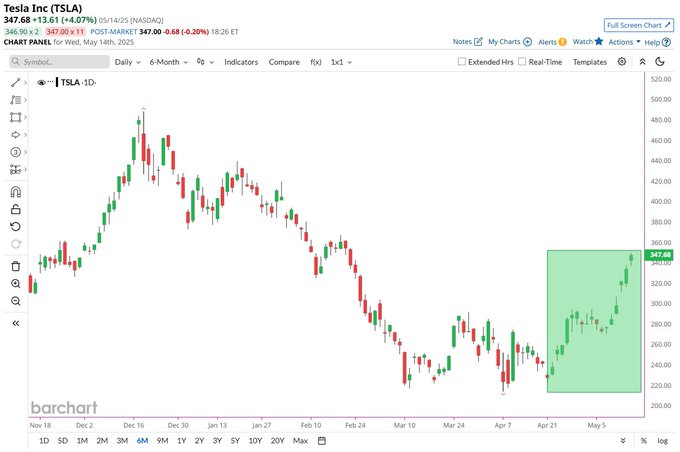Enable the Real-Time checkbox
The width and height of the screenshot is (680, 452).
point(522,62)
